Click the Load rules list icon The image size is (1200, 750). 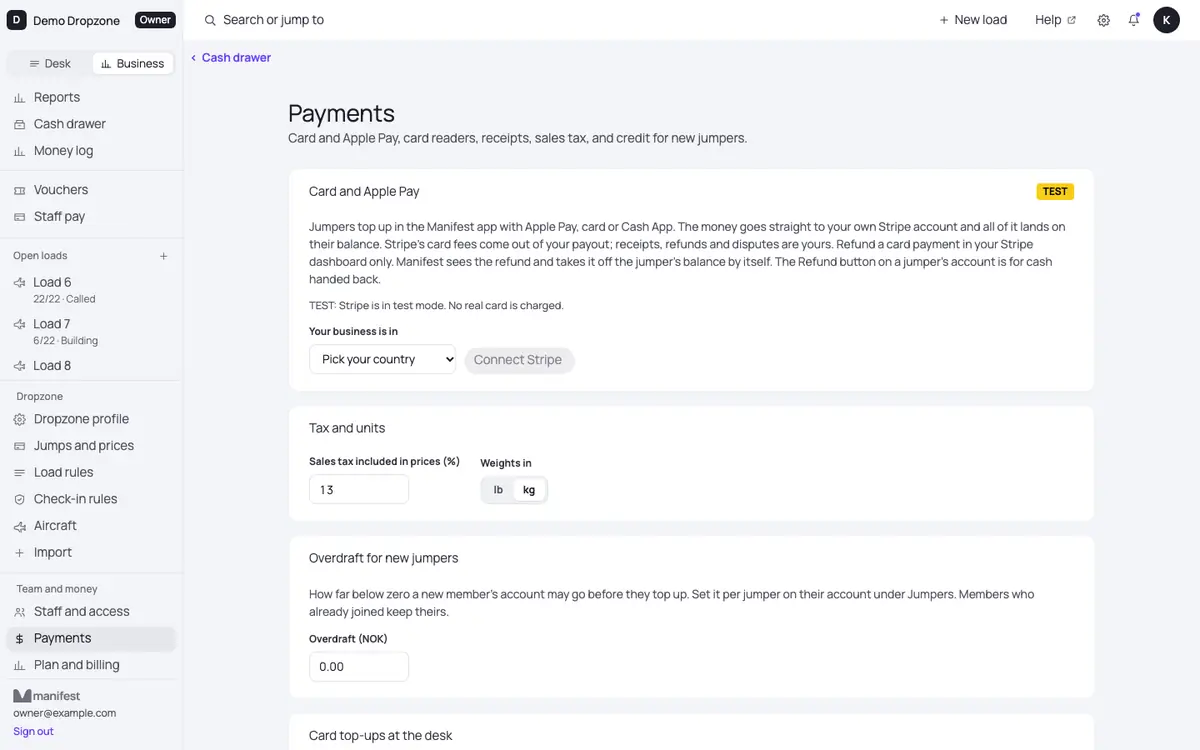(x=19, y=473)
